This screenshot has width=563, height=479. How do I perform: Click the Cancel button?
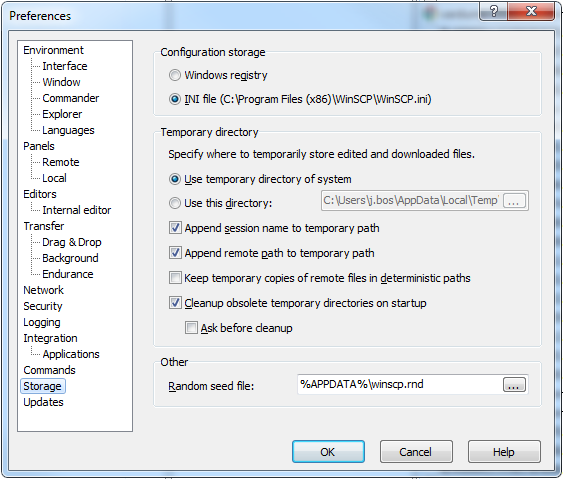point(416,452)
